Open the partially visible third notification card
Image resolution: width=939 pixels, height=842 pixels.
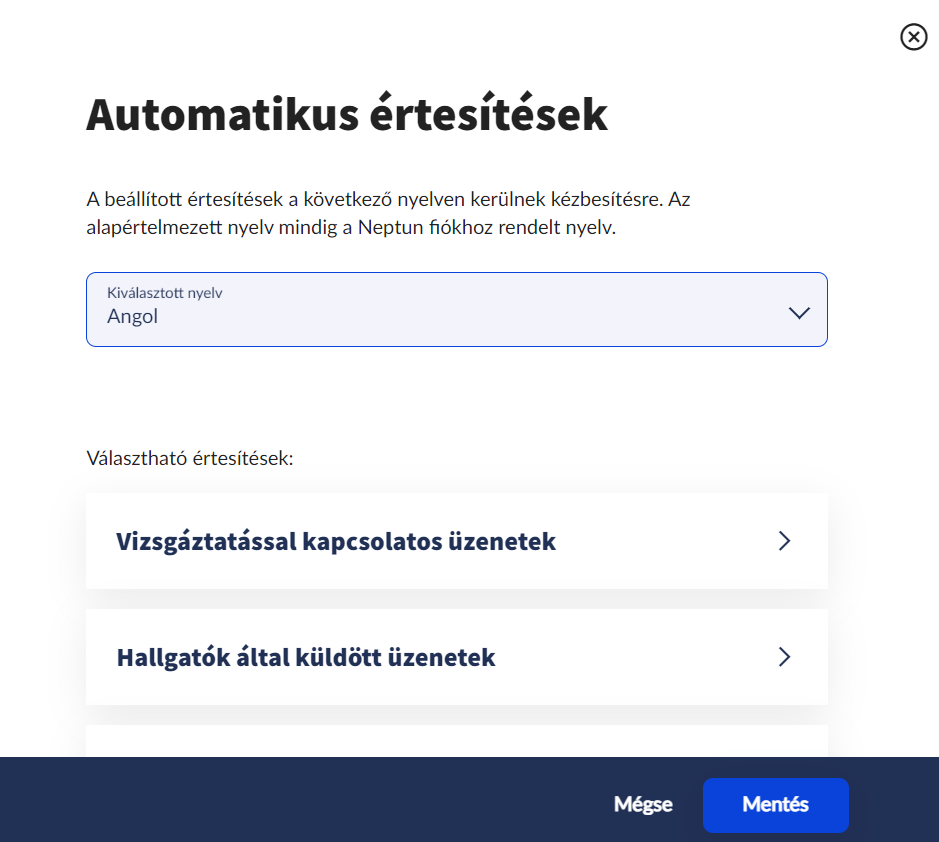tap(456, 741)
